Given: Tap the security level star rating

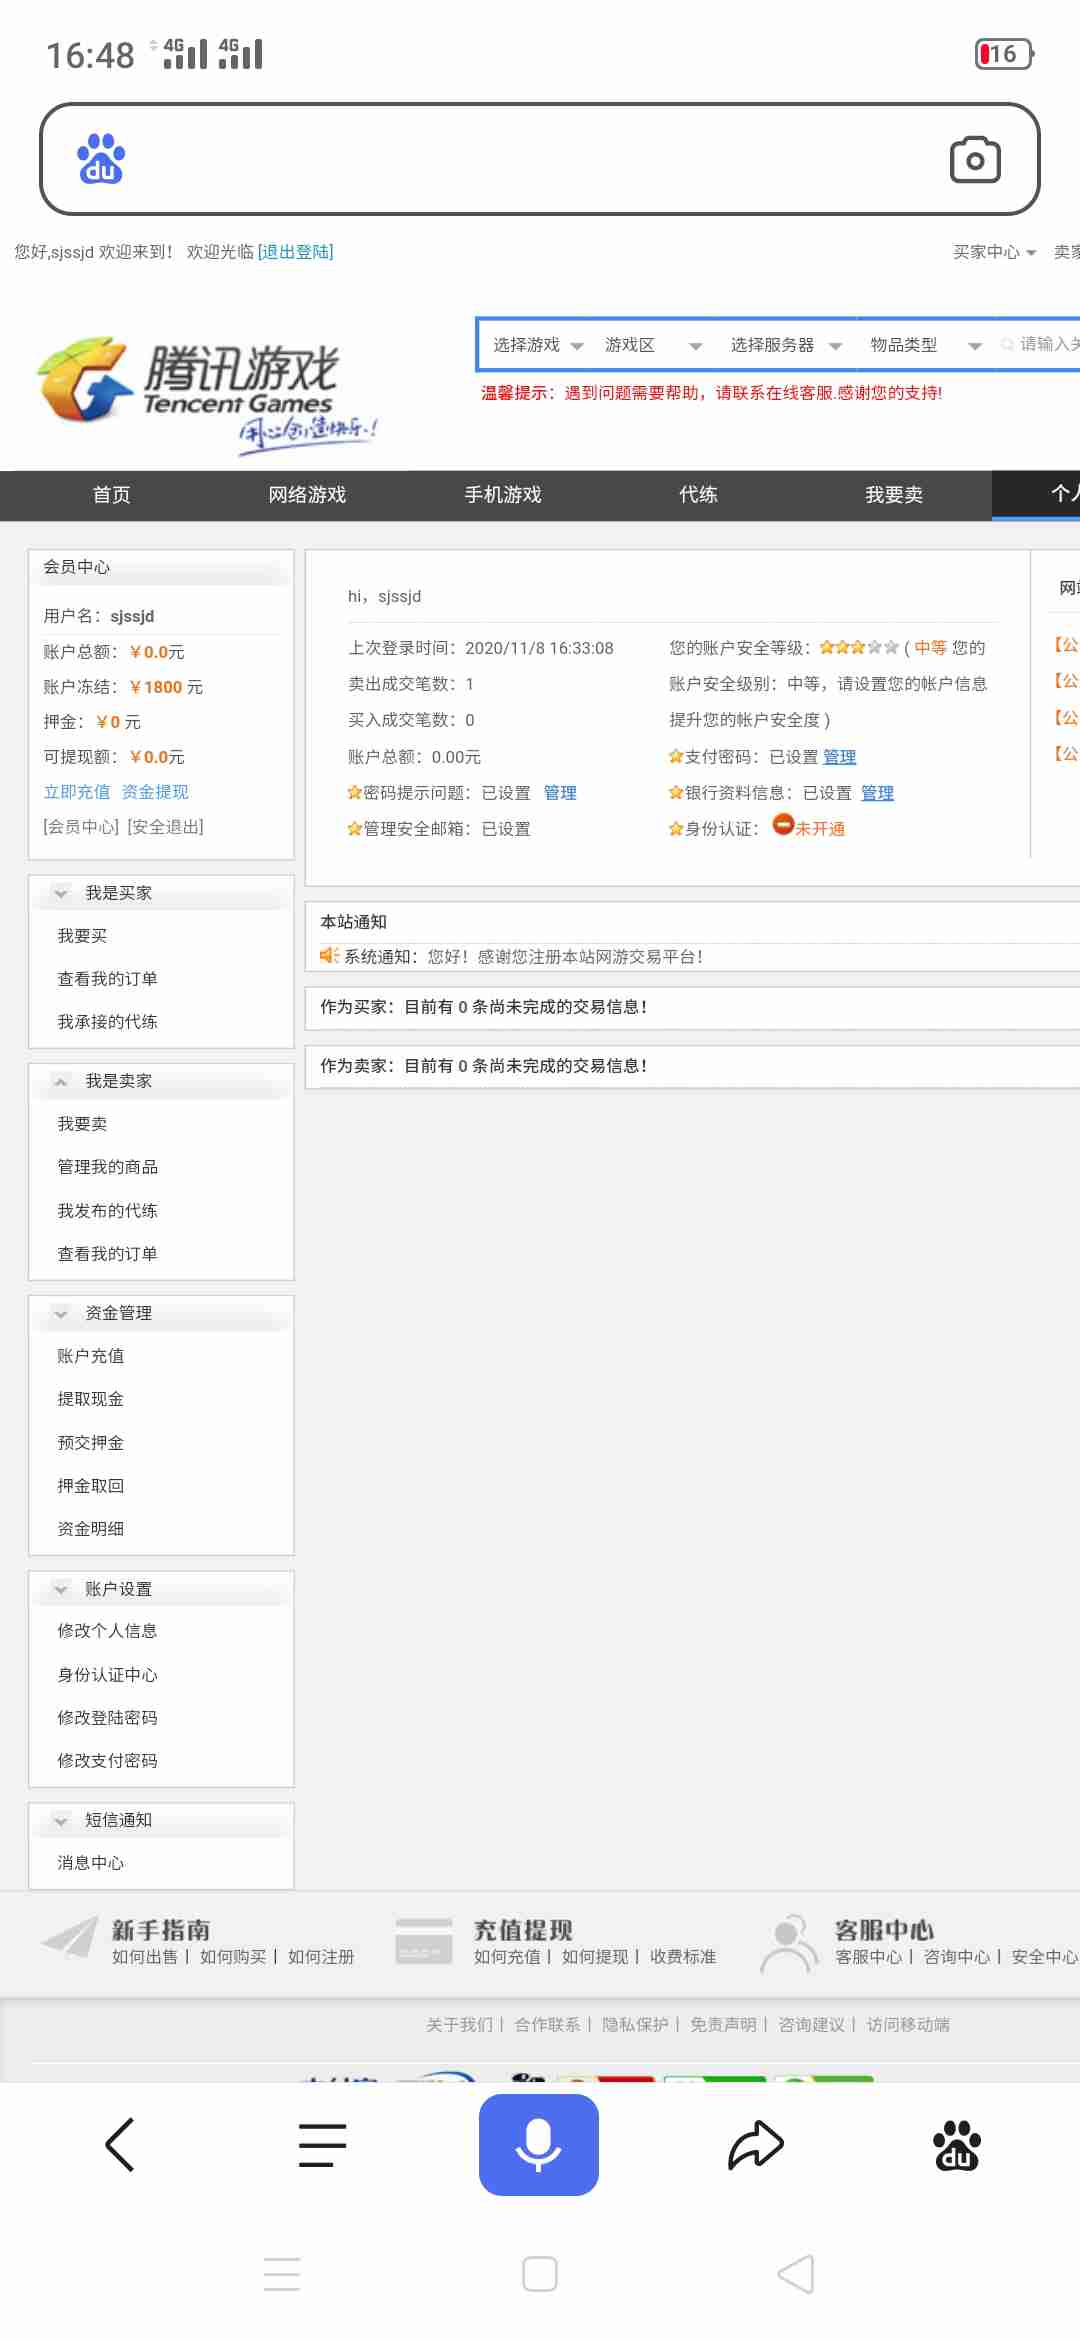Looking at the screenshot, I should coord(859,647).
